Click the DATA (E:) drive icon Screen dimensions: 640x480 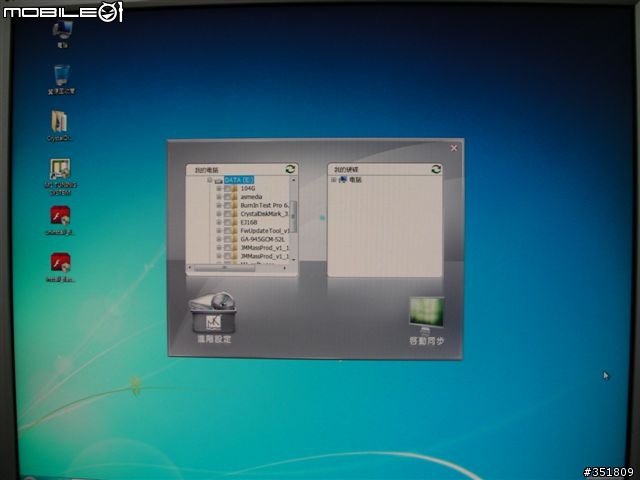coord(218,181)
